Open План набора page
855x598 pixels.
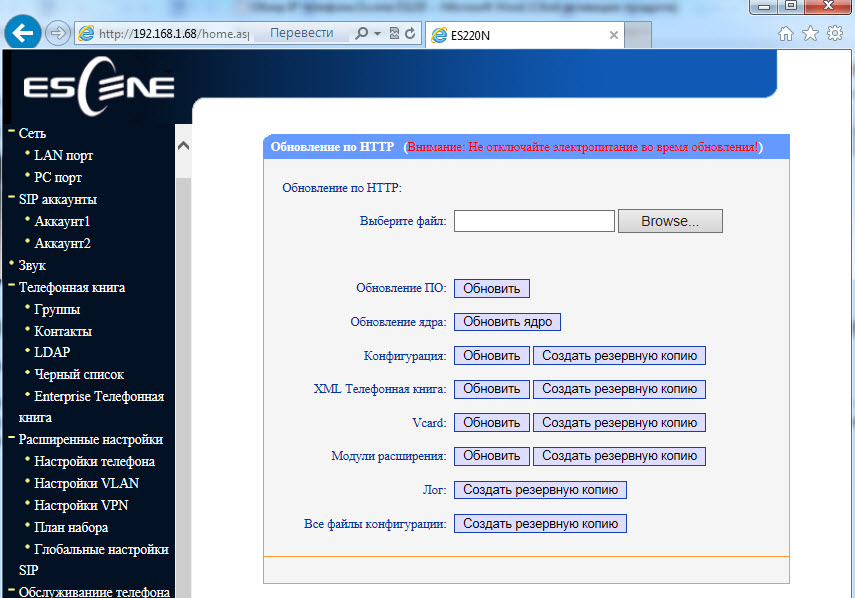click(71, 528)
